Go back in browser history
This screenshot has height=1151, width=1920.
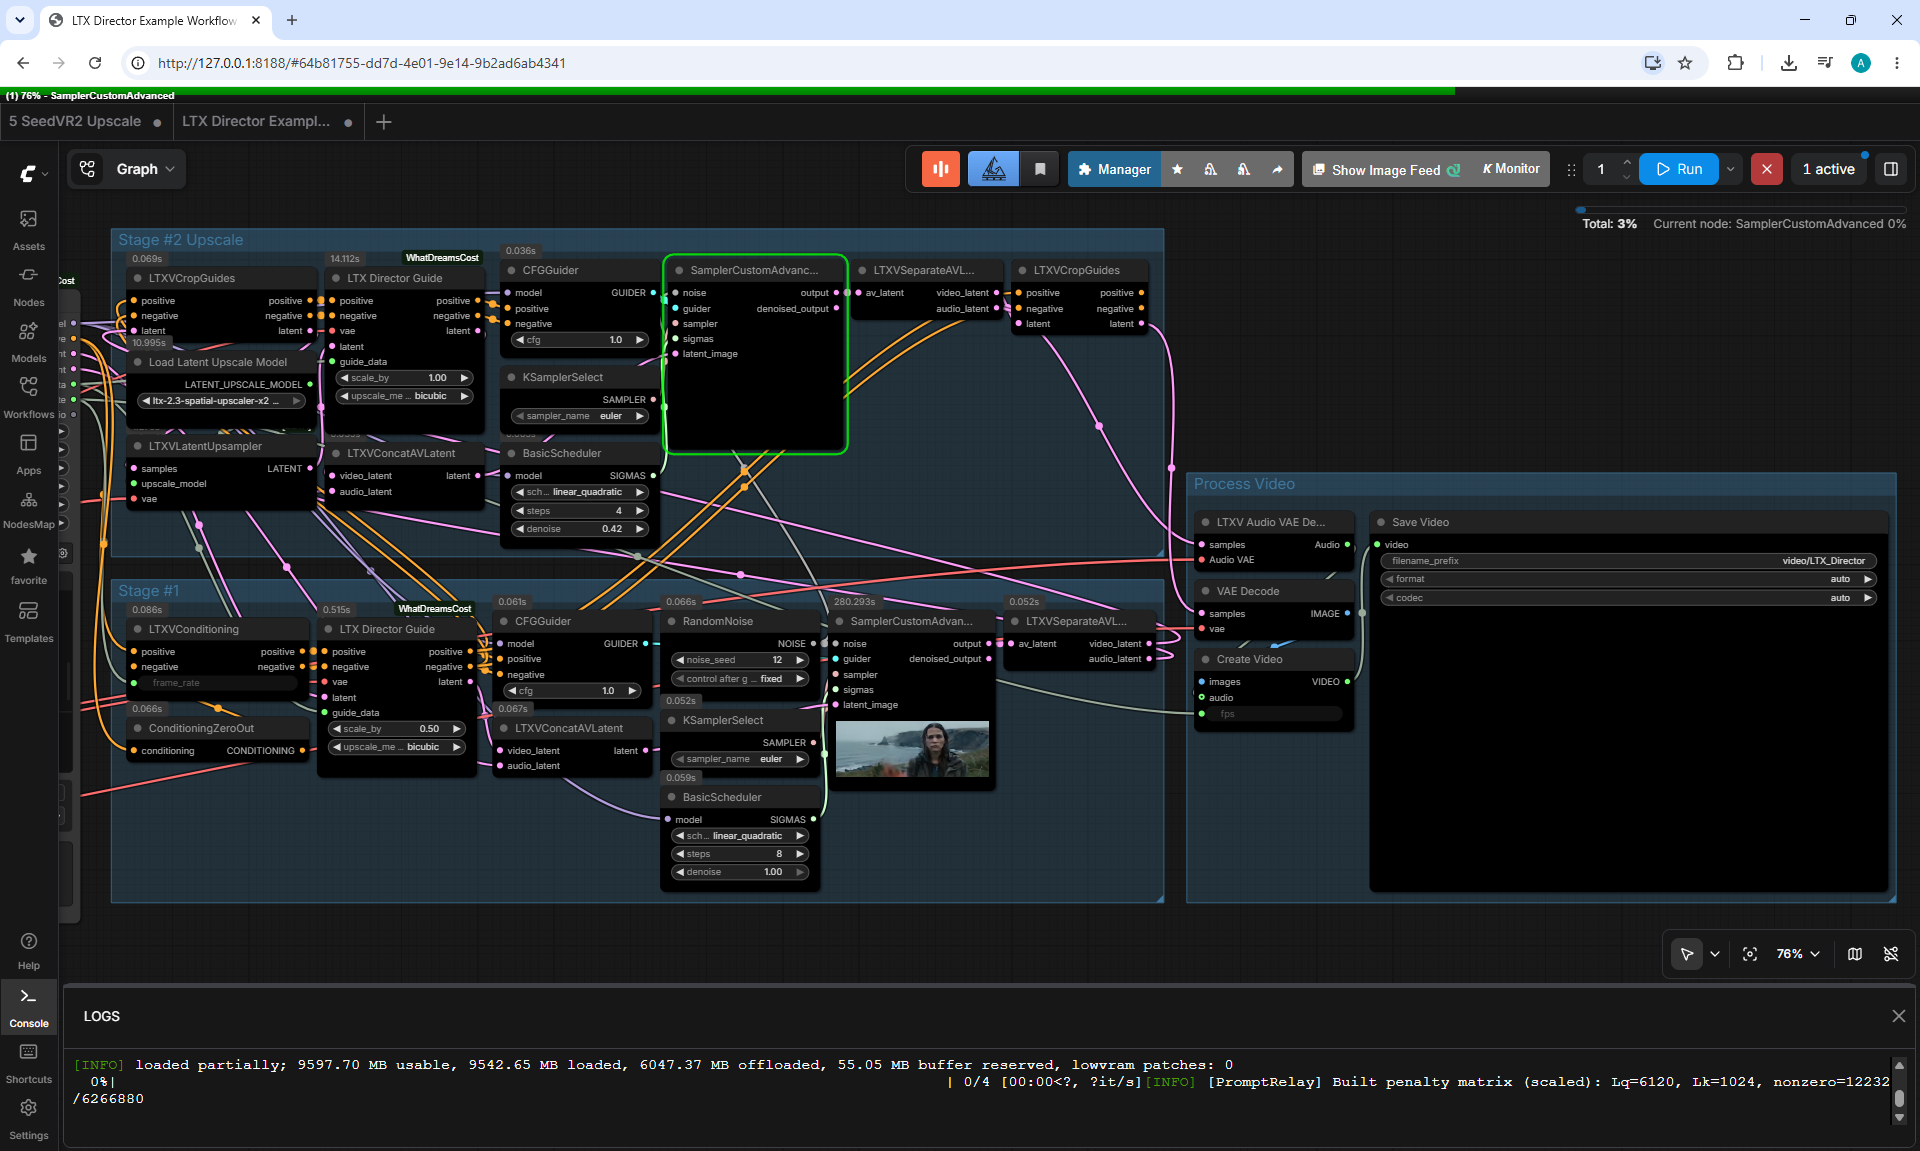tap(23, 63)
